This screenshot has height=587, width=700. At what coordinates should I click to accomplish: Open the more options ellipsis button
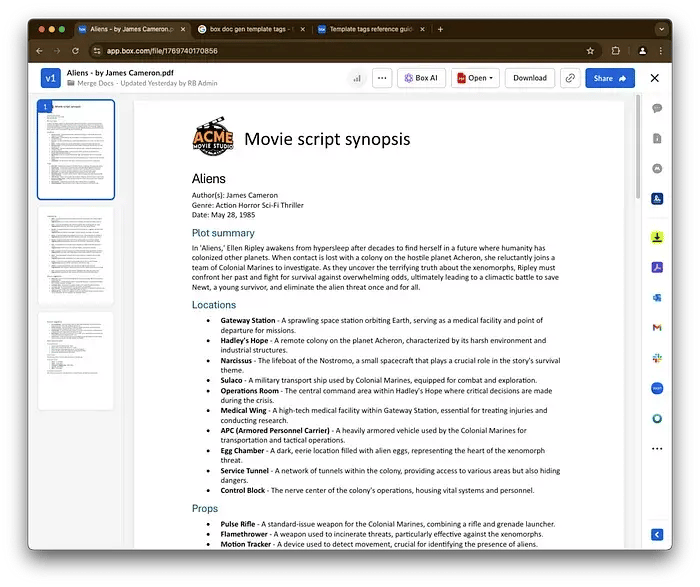pyautogui.click(x=382, y=78)
